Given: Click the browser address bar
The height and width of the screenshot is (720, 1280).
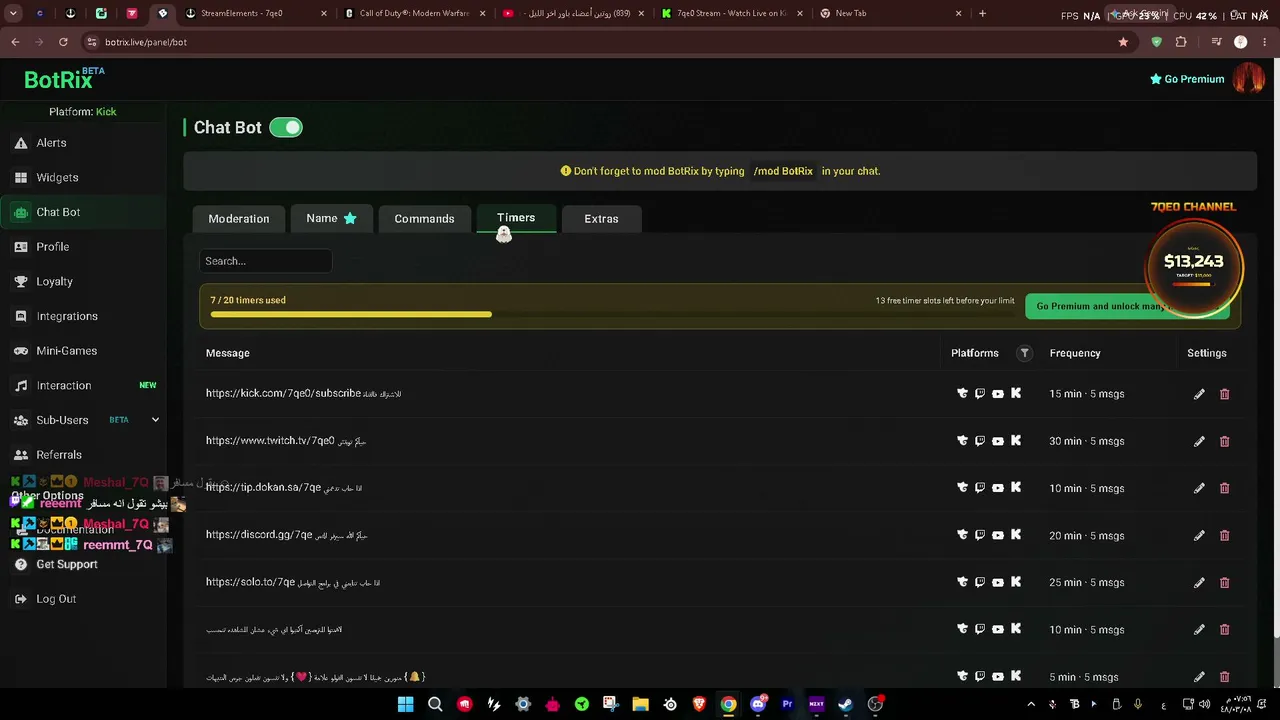Looking at the screenshot, I should [600, 42].
